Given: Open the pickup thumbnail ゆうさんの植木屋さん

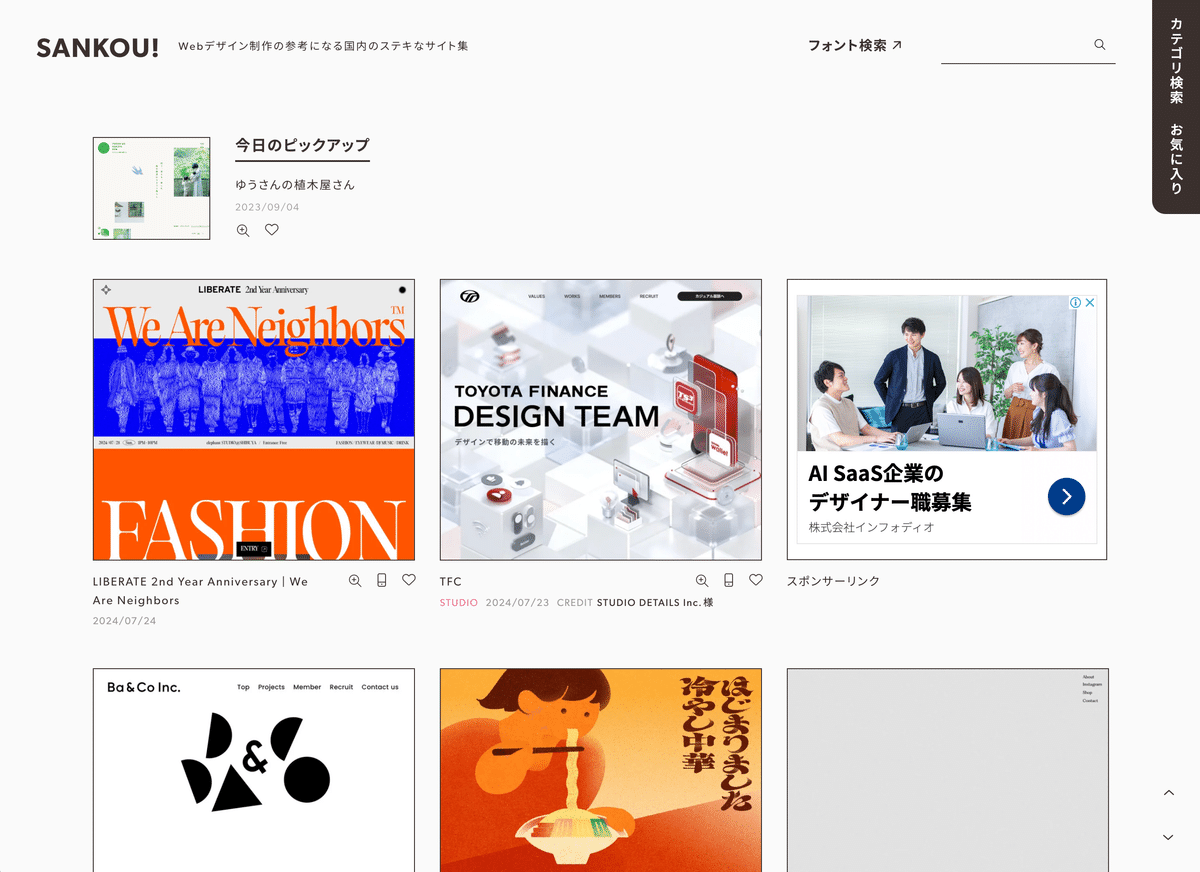Looking at the screenshot, I should coord(151,188).
